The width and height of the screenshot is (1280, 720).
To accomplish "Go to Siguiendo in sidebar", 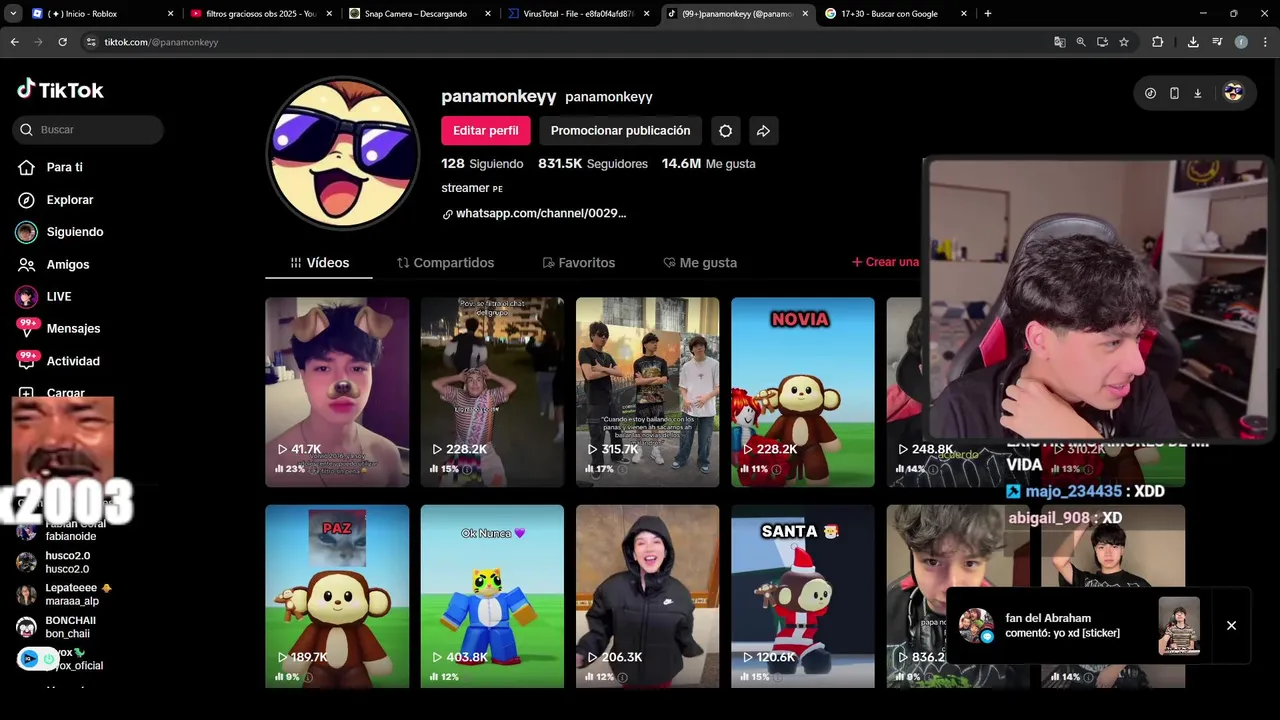I will point(60,232).
